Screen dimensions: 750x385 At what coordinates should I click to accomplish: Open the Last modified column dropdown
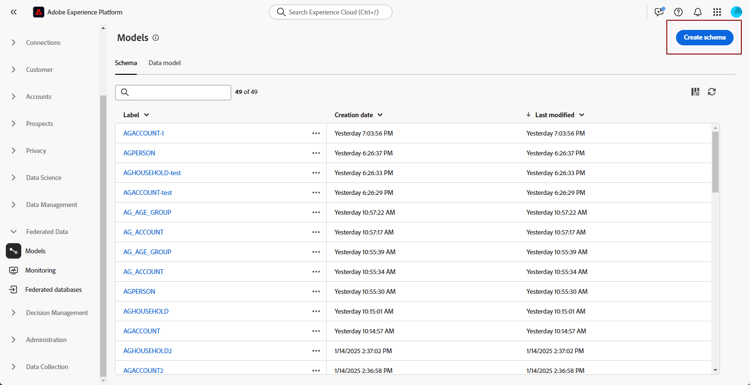[582, 115]
